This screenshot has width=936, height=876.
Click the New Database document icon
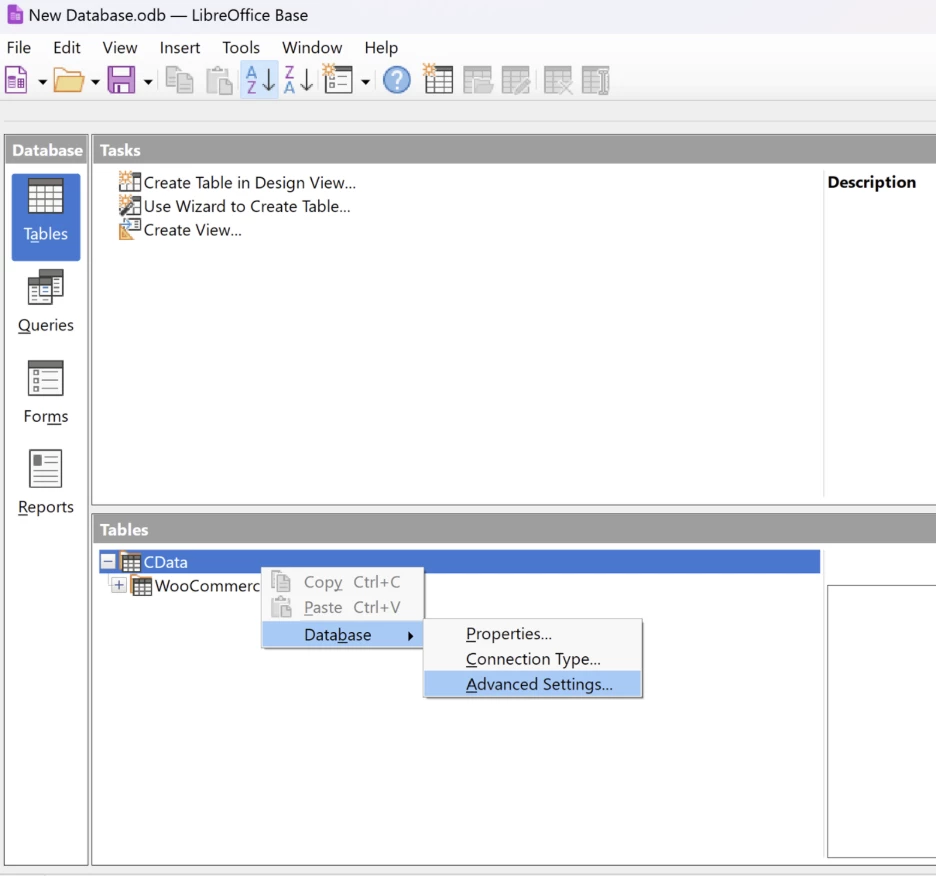[x=17, y=80]
